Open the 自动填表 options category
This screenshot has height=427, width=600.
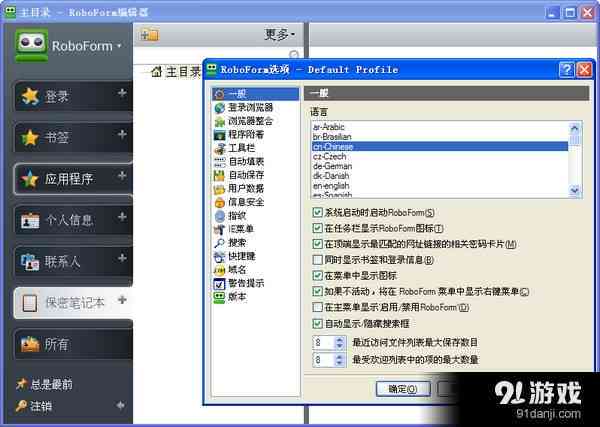tap(239, 161)
